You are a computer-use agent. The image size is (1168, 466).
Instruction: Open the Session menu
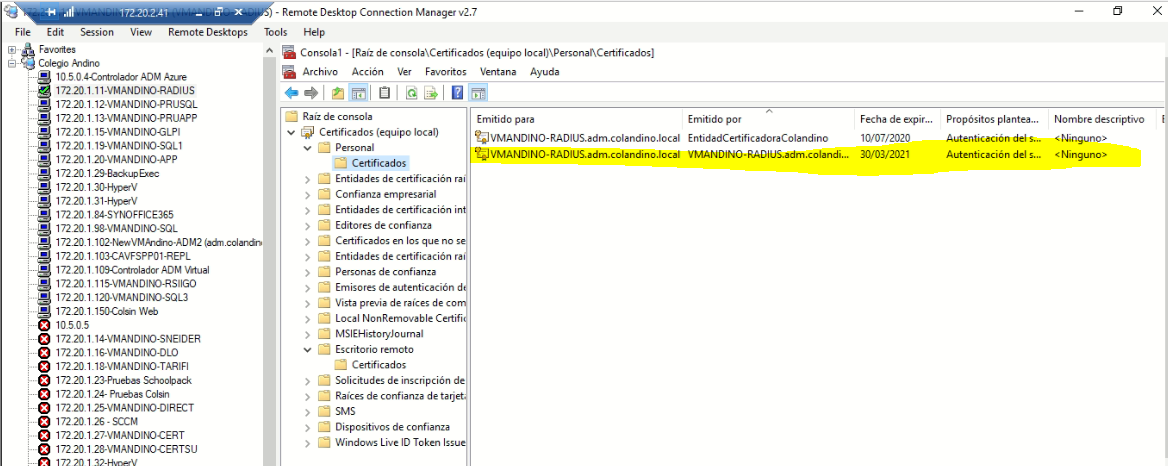tap(97, 32)
